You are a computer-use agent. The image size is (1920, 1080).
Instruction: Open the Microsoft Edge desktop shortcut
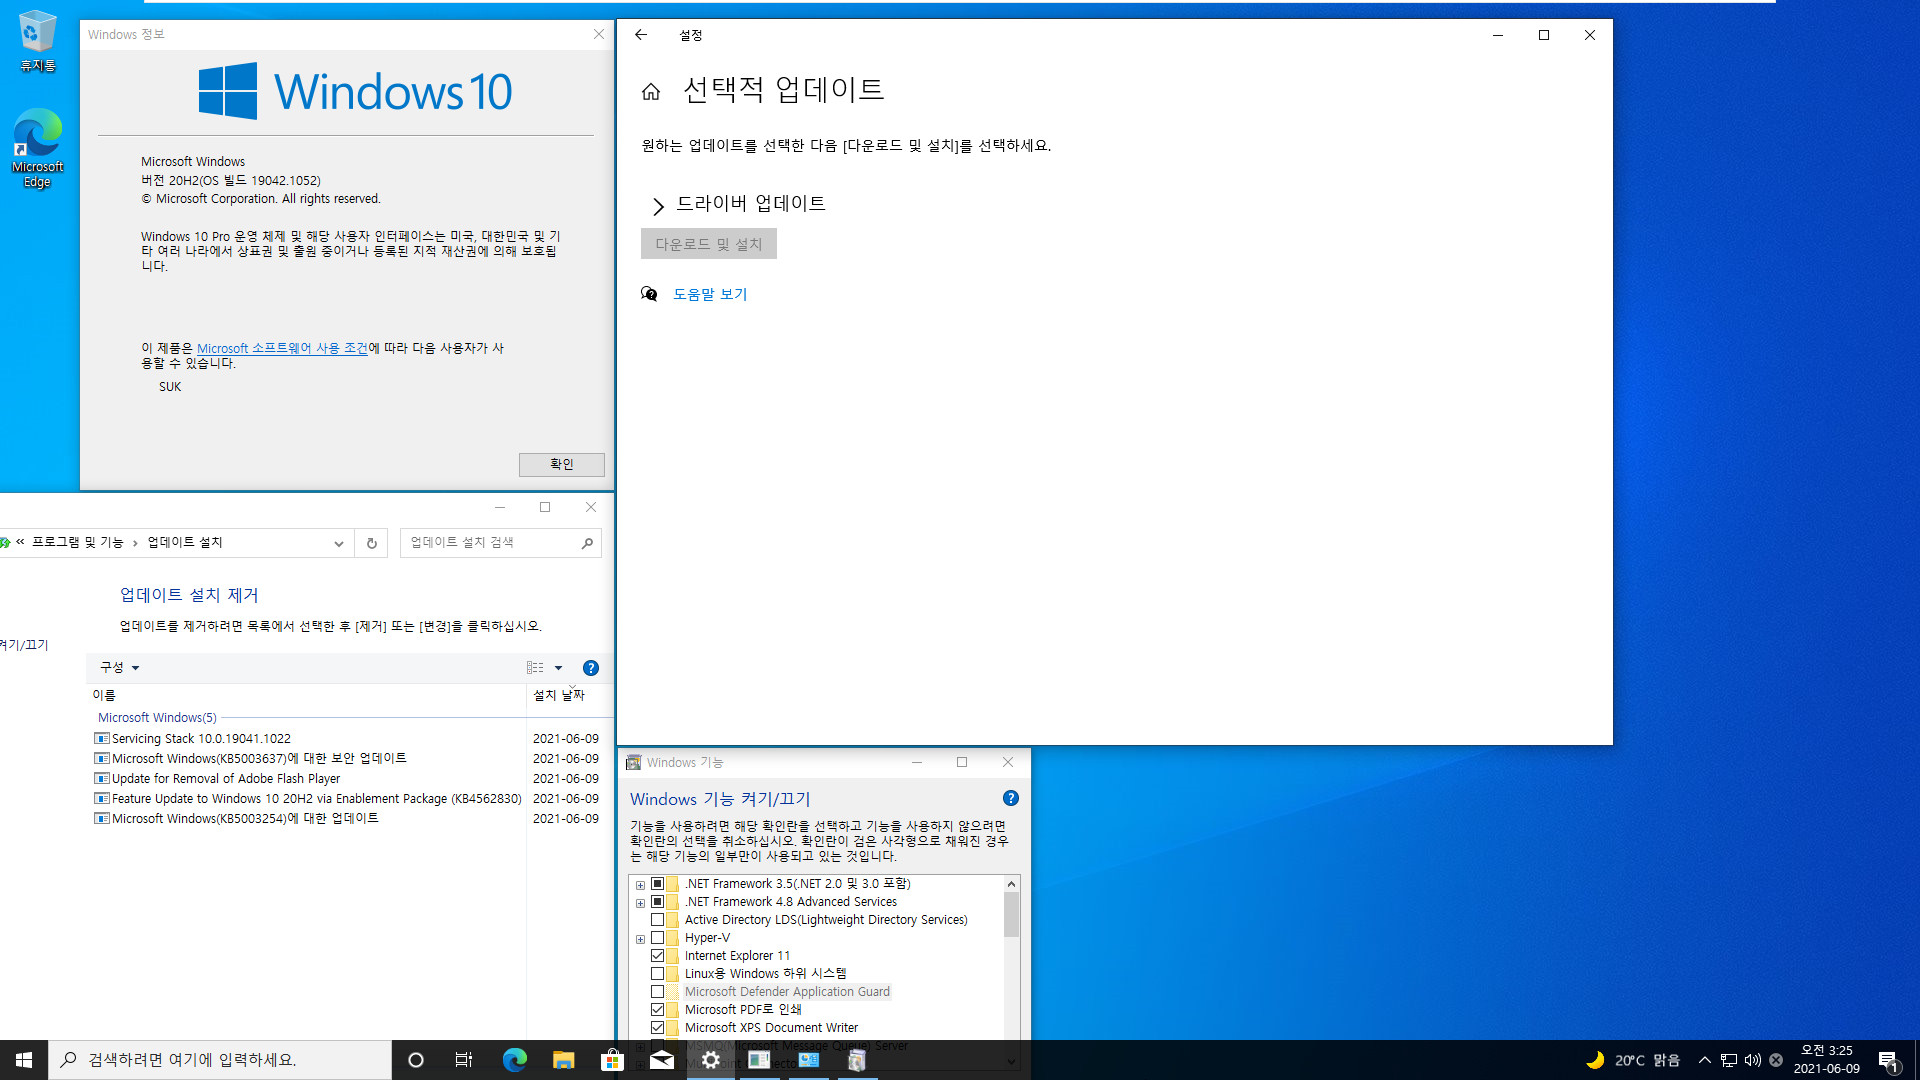pyautogui.click(x=37, y=148)
